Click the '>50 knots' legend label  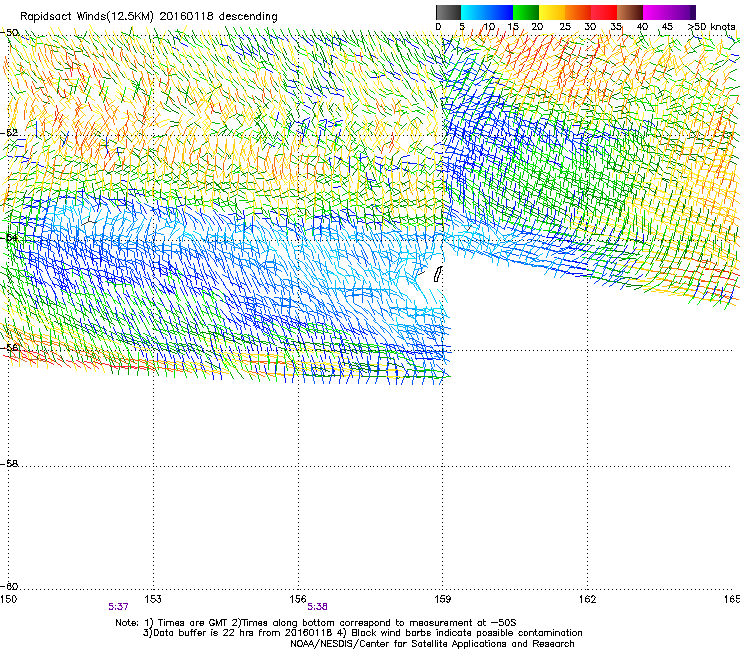coord(712,27)
